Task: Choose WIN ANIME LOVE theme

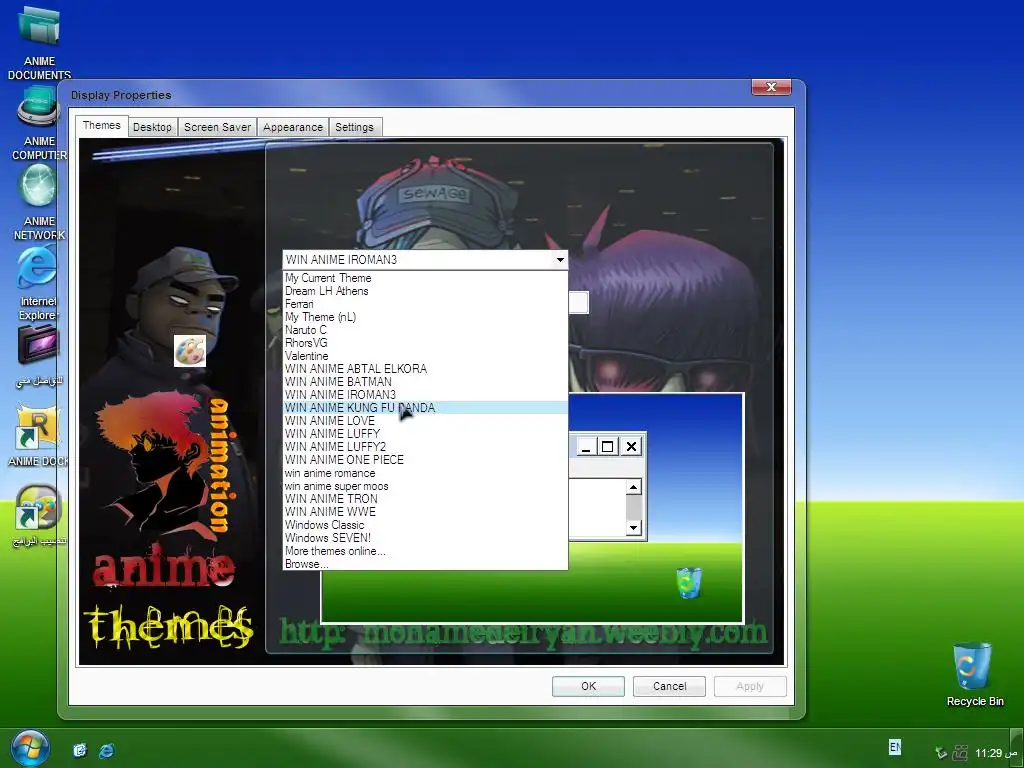Action: pyautogui.click(x=425, y=421)
